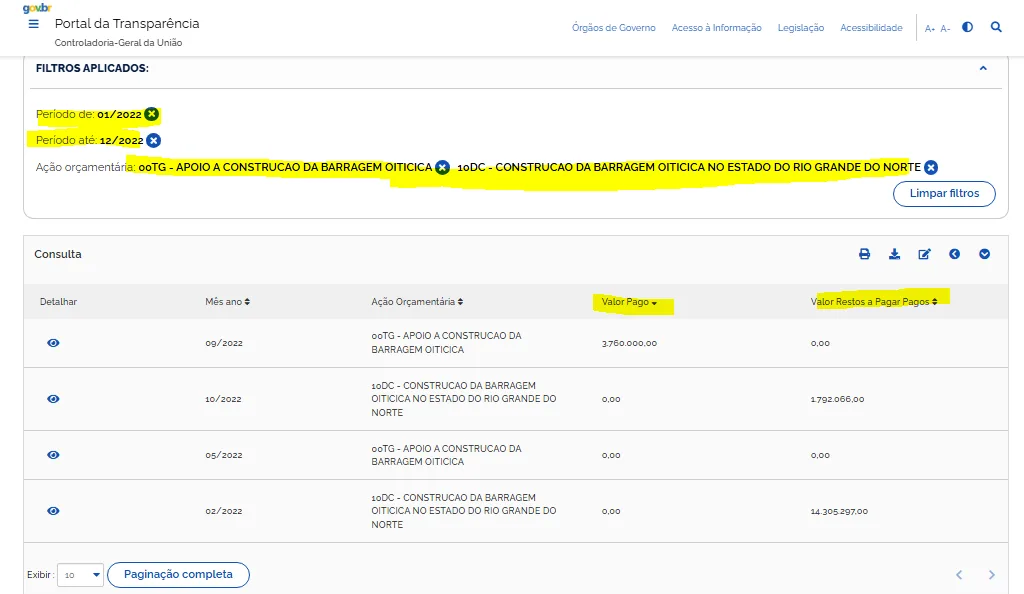Remove the 10DC Construcao da Barragem filter

click(x=931, y=167)
